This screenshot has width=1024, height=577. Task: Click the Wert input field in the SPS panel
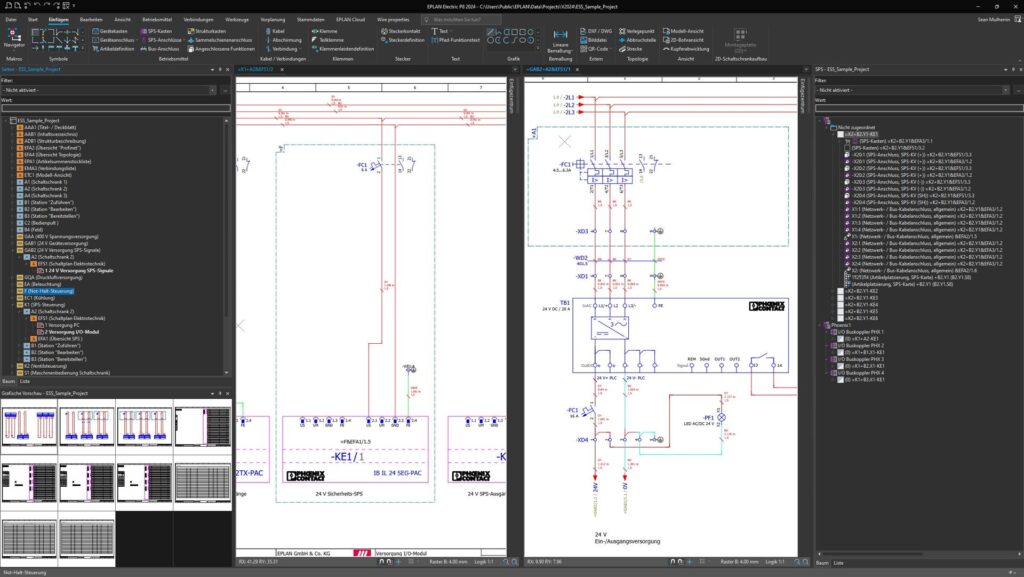[x=918, y=108]
